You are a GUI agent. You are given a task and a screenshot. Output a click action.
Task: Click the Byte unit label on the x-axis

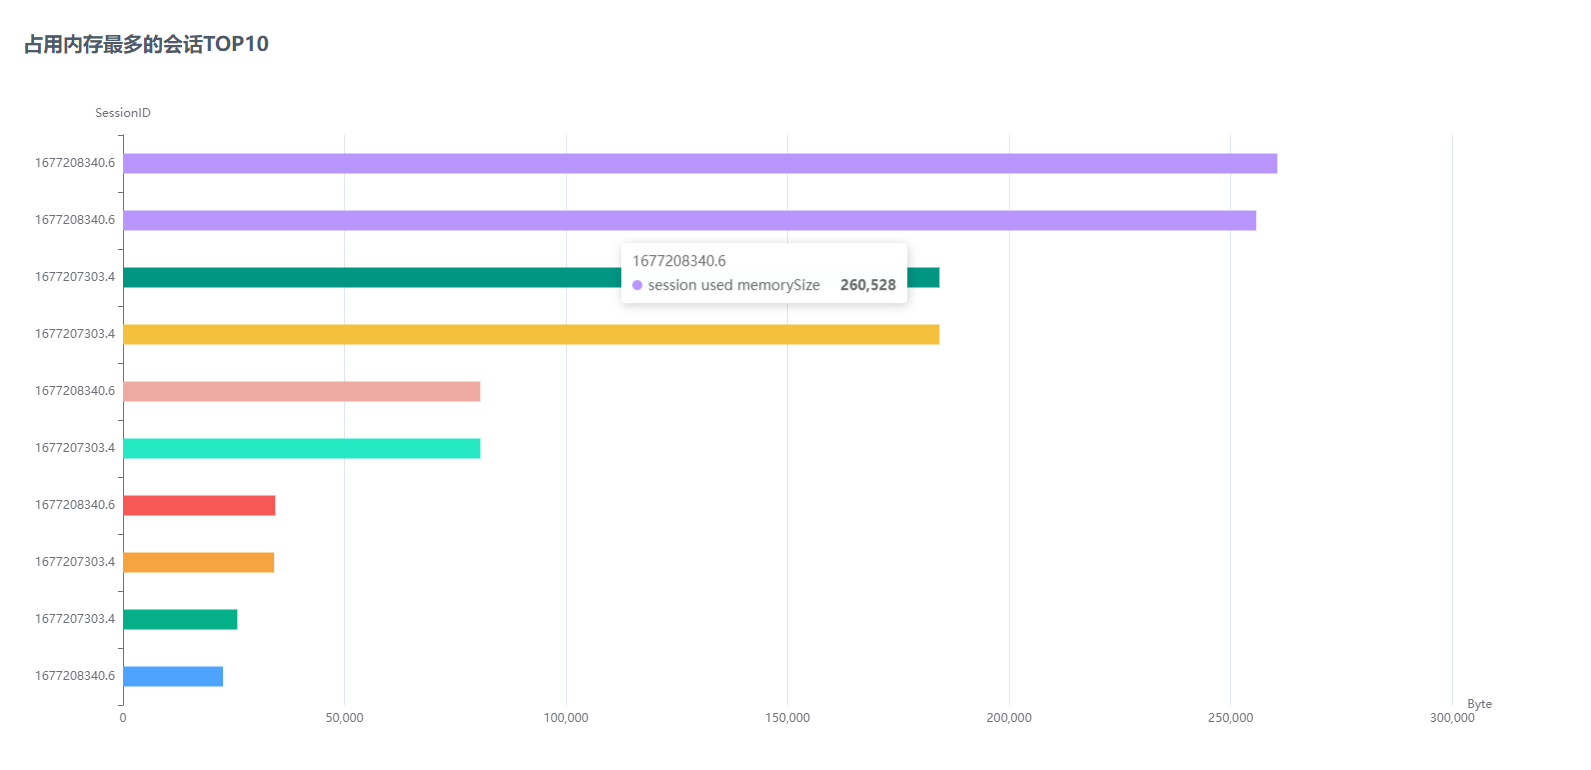[x=1479, y=704]
